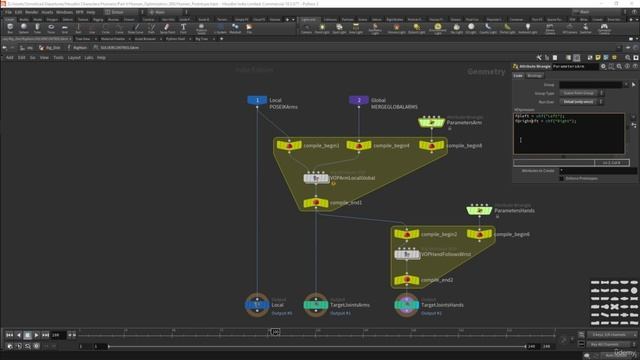Screen dimensions: 640x360
Task: Select the Spot Light shelf tool
Action: point(339,28)
